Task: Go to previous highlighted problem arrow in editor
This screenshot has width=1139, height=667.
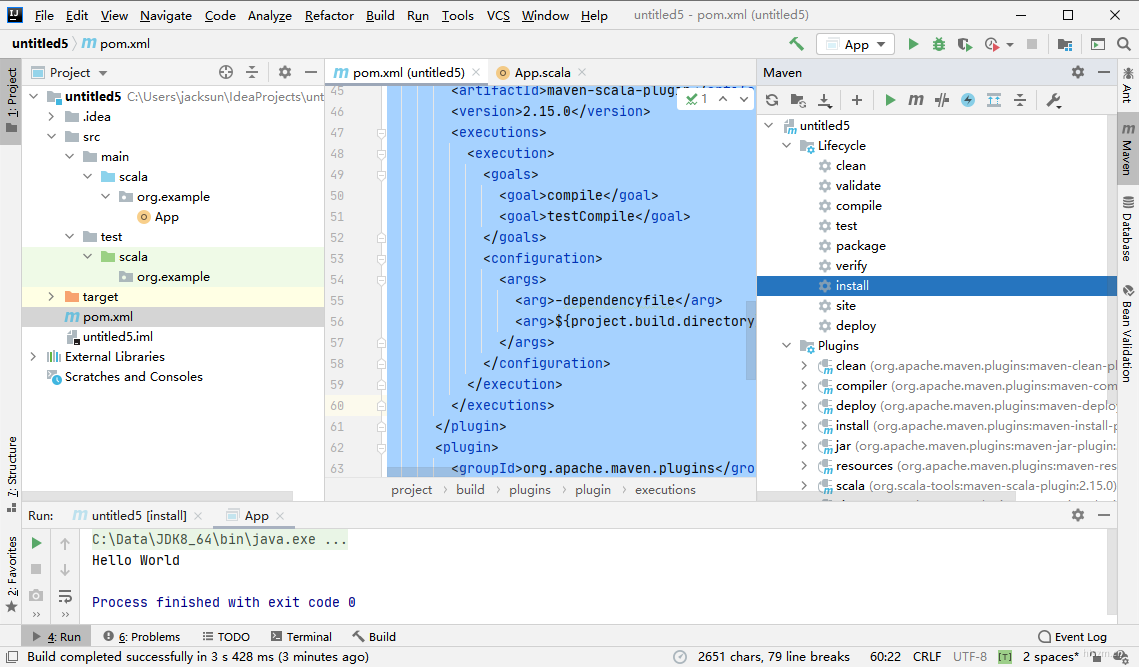Action: point(723,99)
